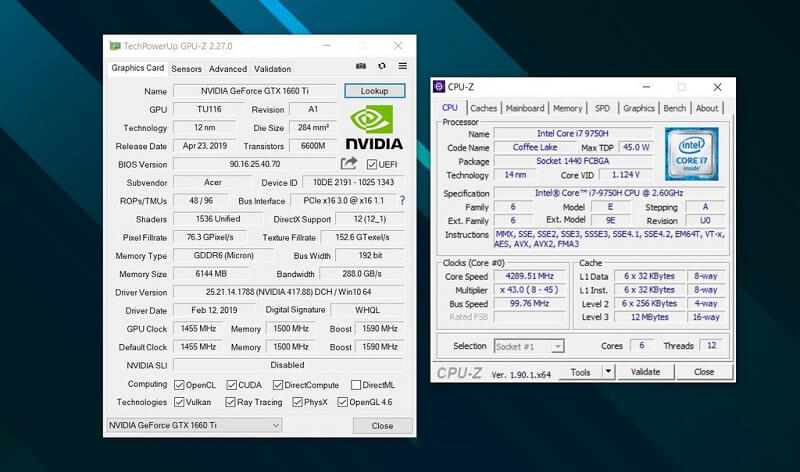Switch to the Graphics Card tab
Viewport: 800px width, 472px height.
(x=138, y=68)
